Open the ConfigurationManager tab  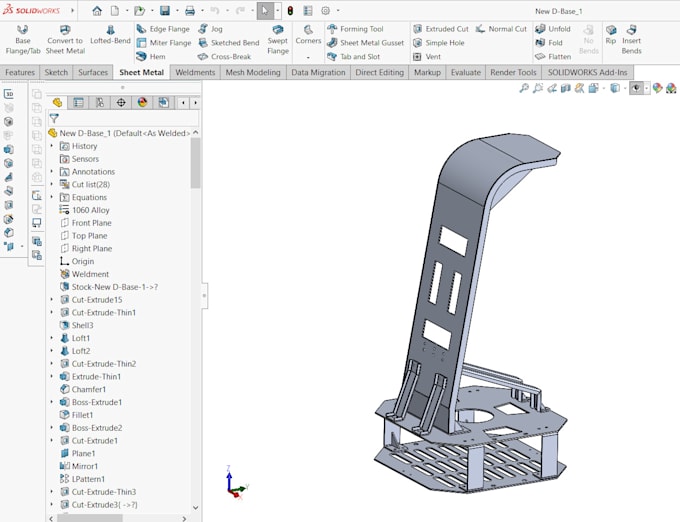(x=100, y=103)
